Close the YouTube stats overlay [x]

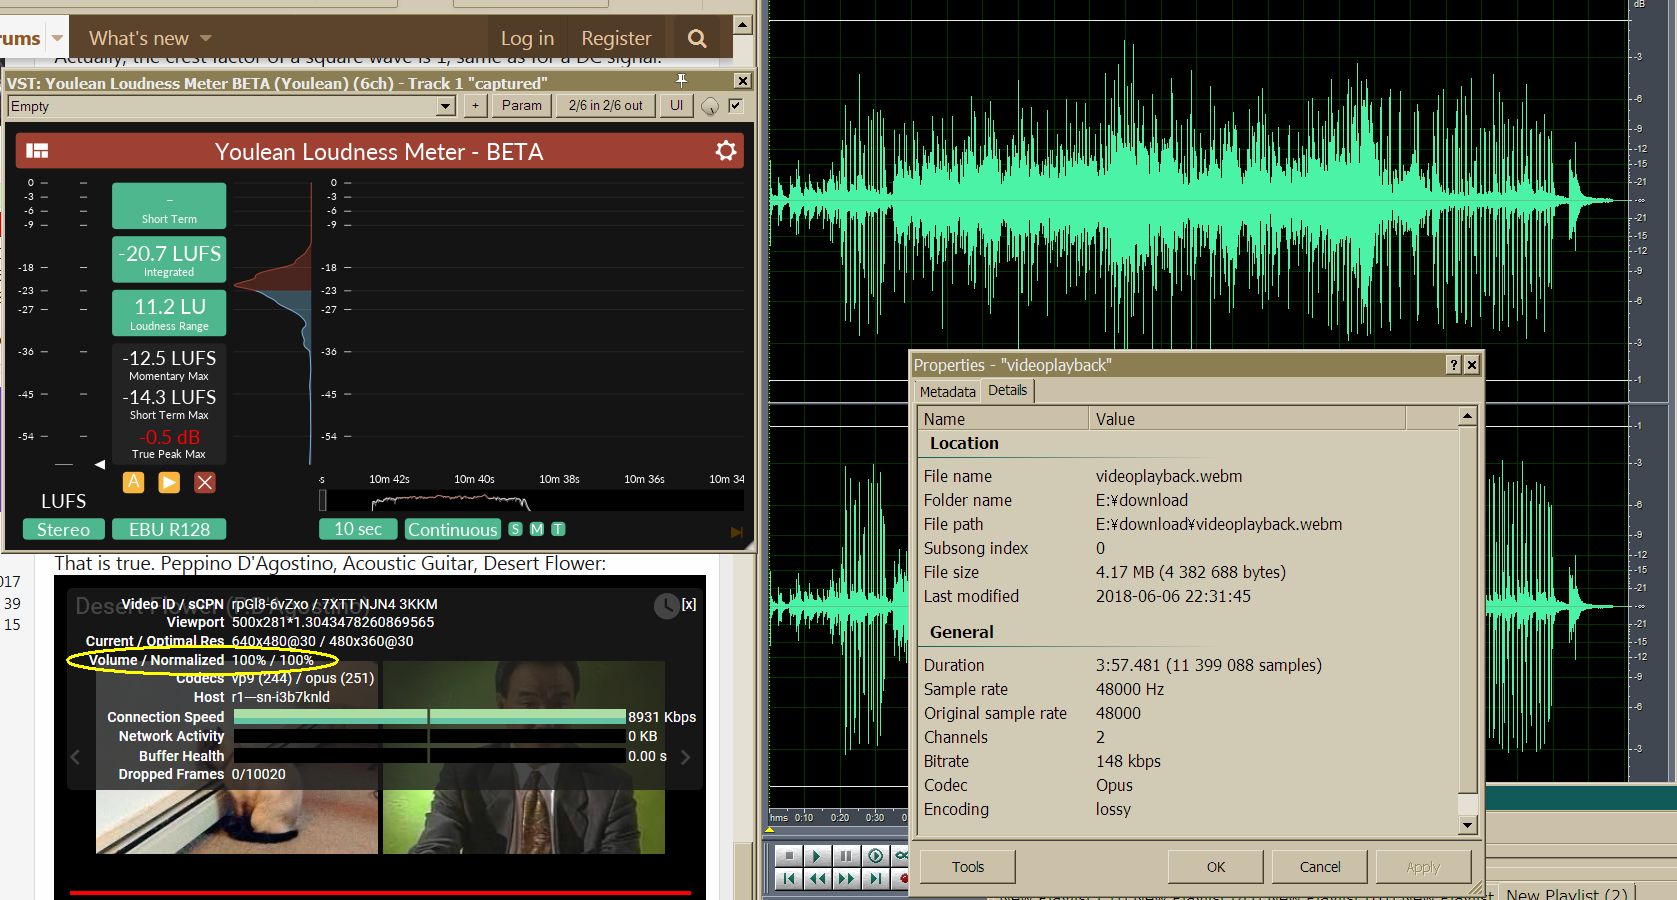(689, 604)
